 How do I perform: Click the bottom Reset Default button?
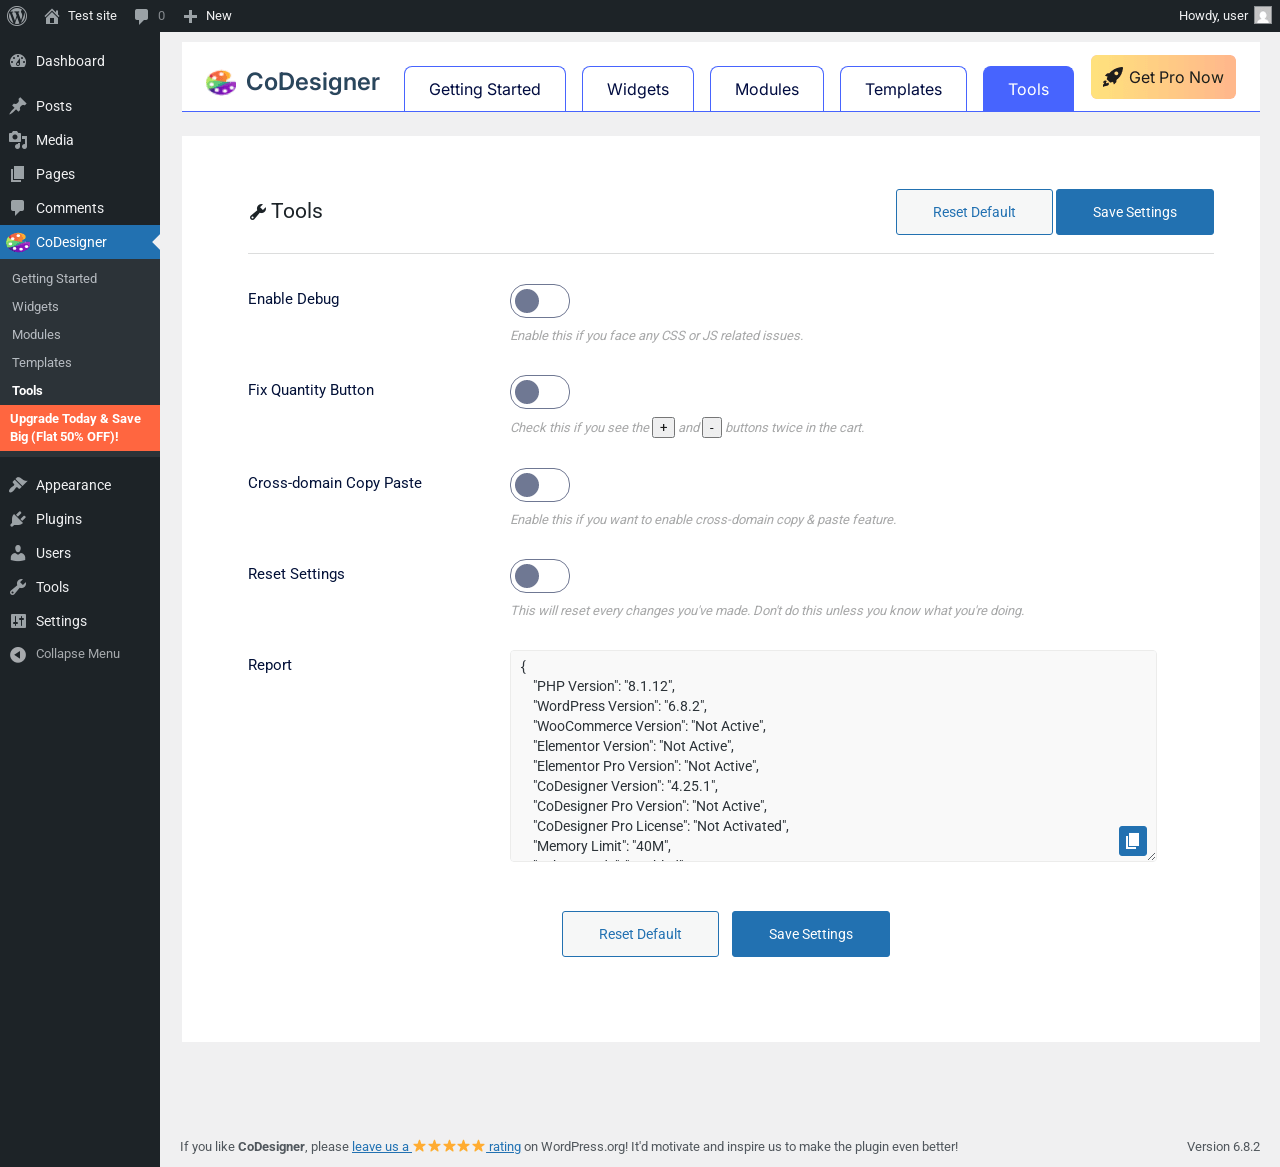tap(640, 934)
